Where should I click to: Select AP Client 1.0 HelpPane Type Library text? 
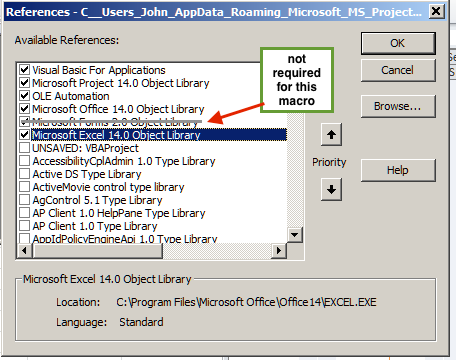tap(119, 213)
